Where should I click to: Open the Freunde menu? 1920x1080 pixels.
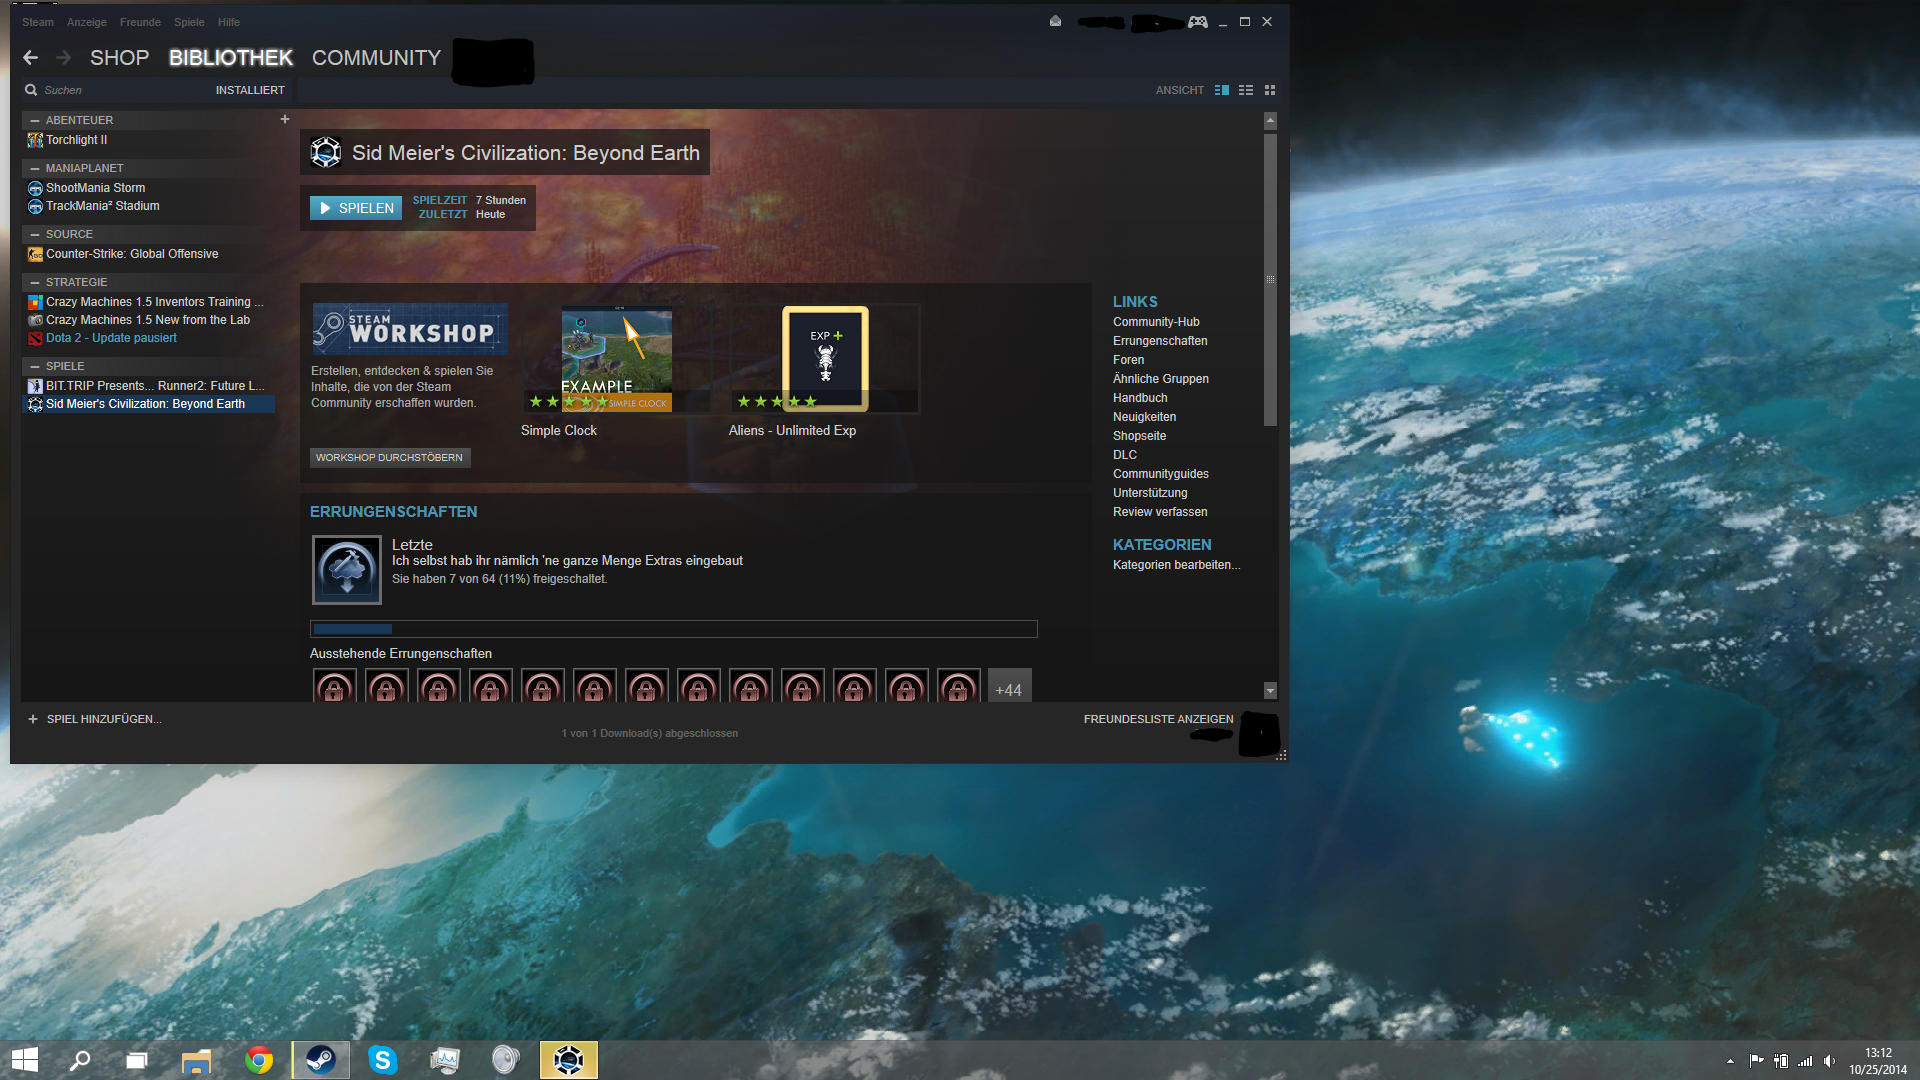point(140,22)
